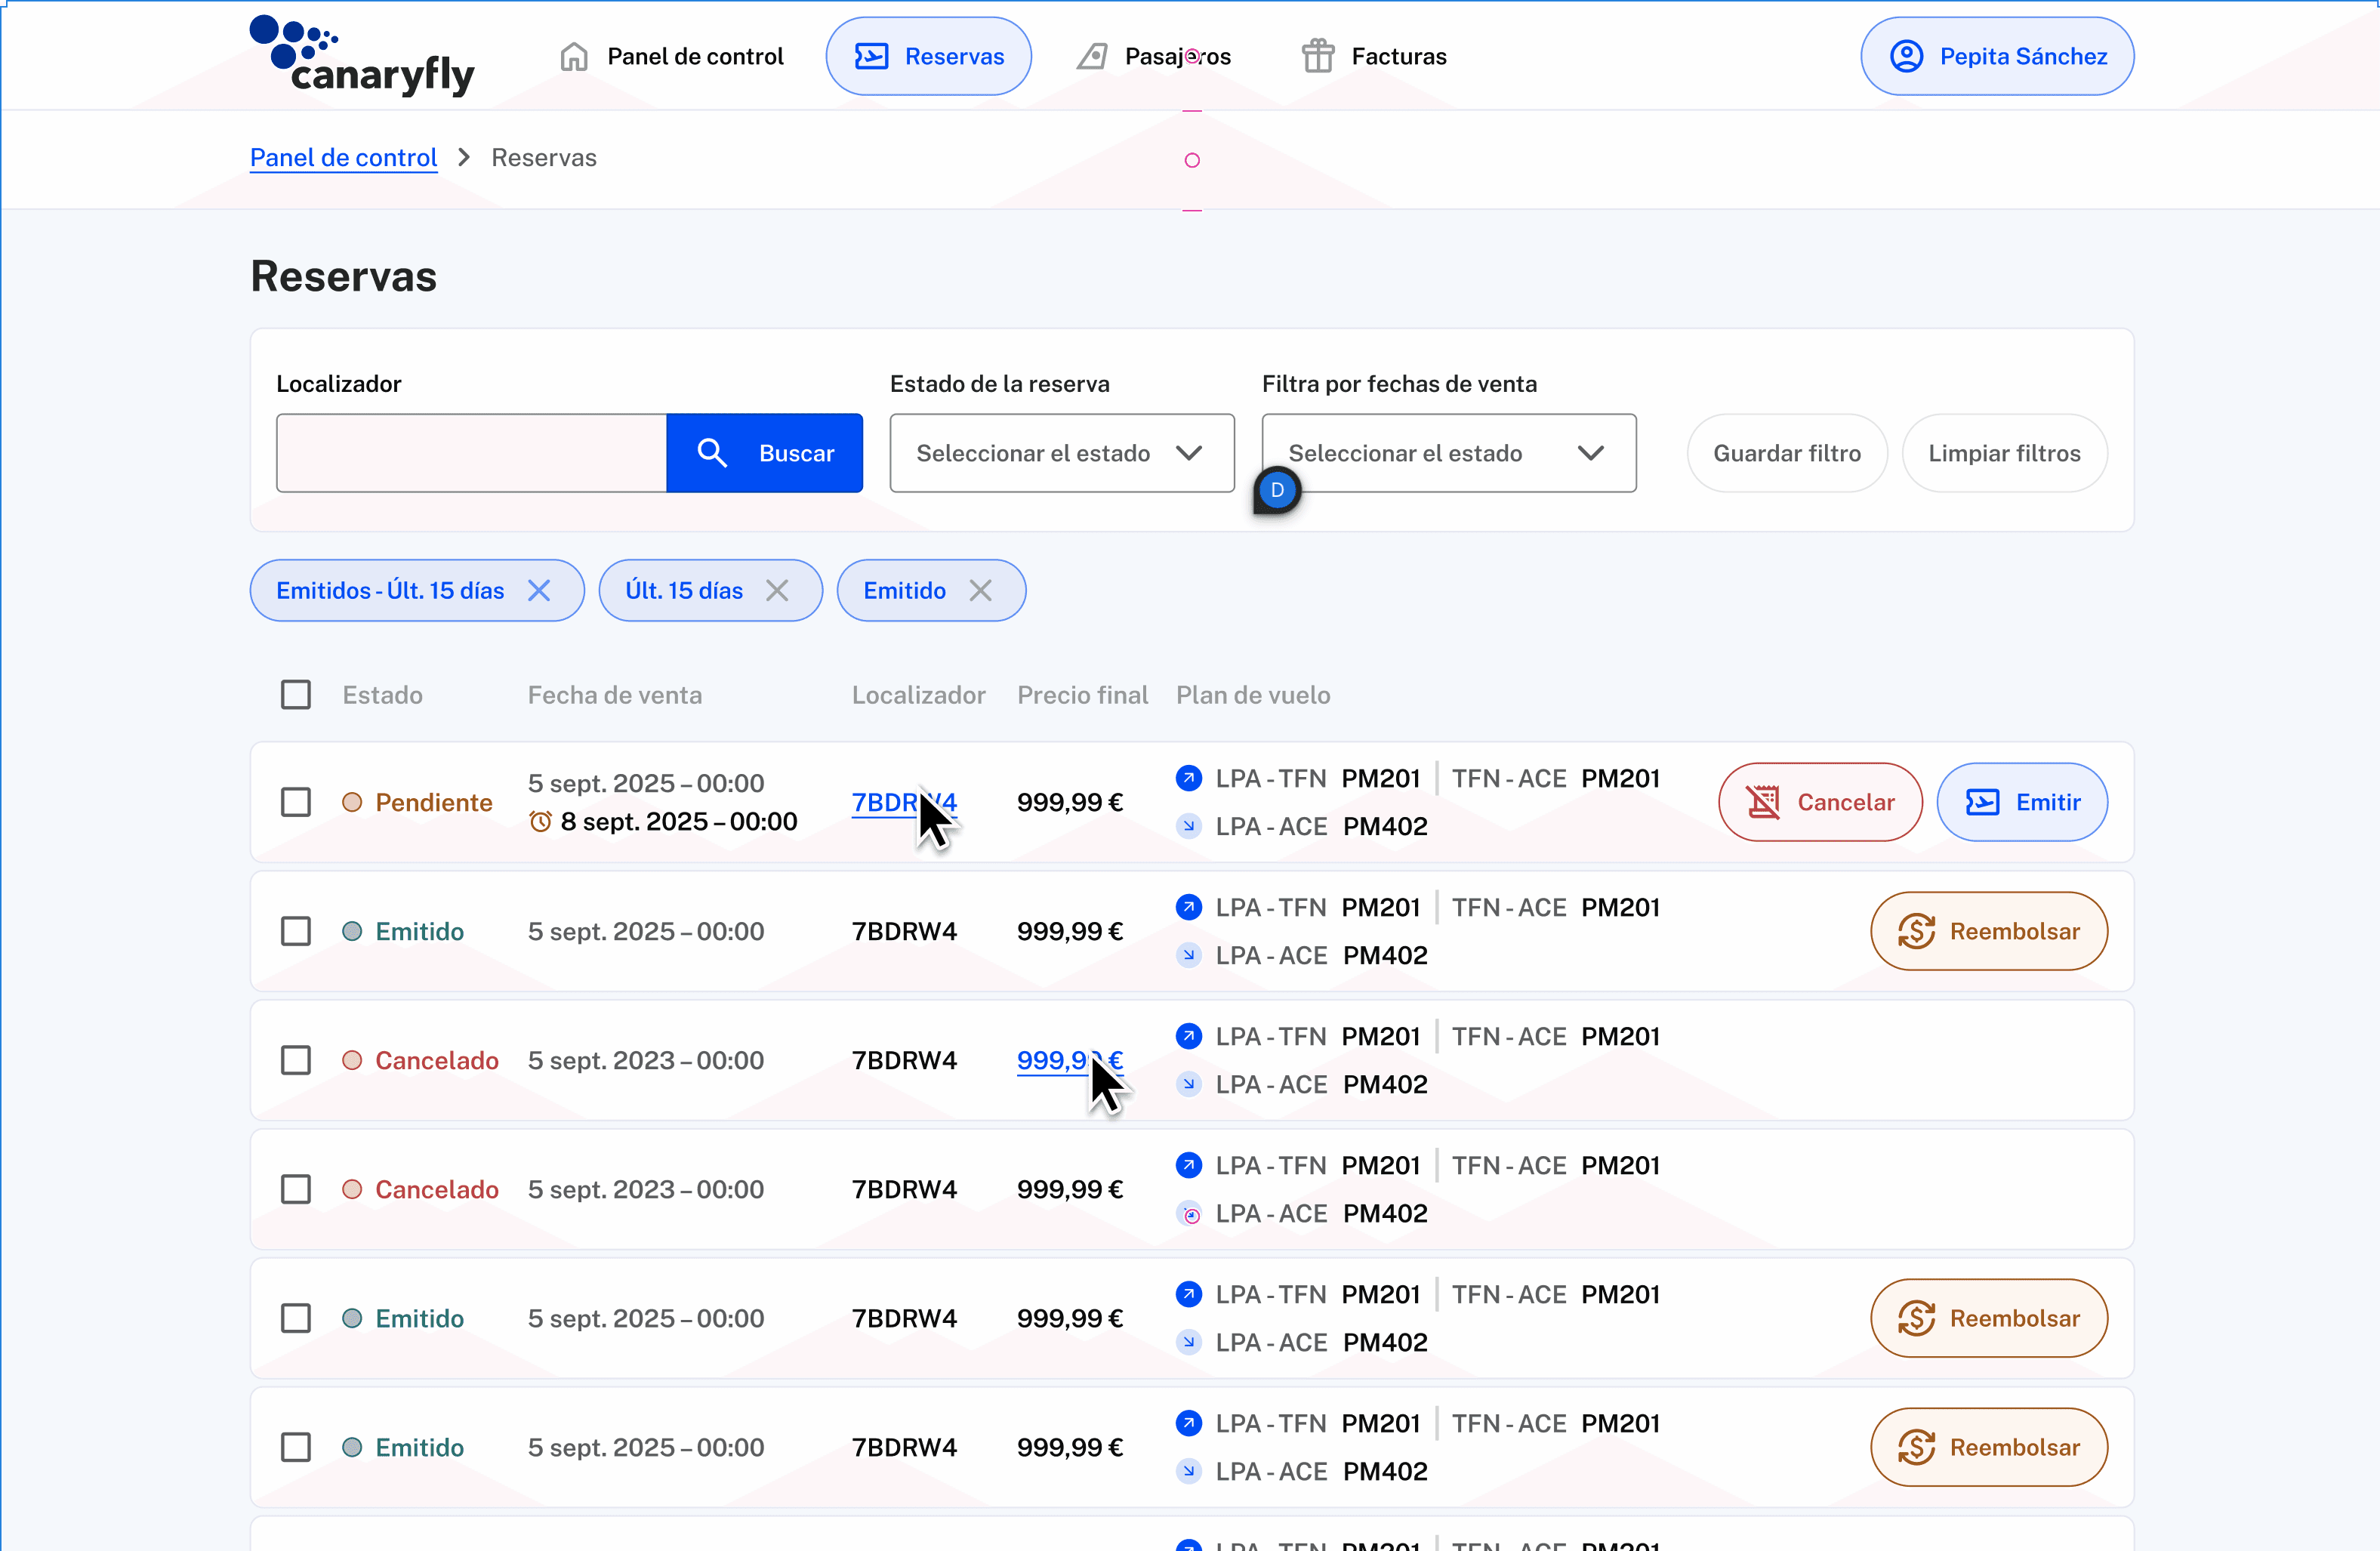Go to the Pasajeros tab

[x=1154, y=56]
